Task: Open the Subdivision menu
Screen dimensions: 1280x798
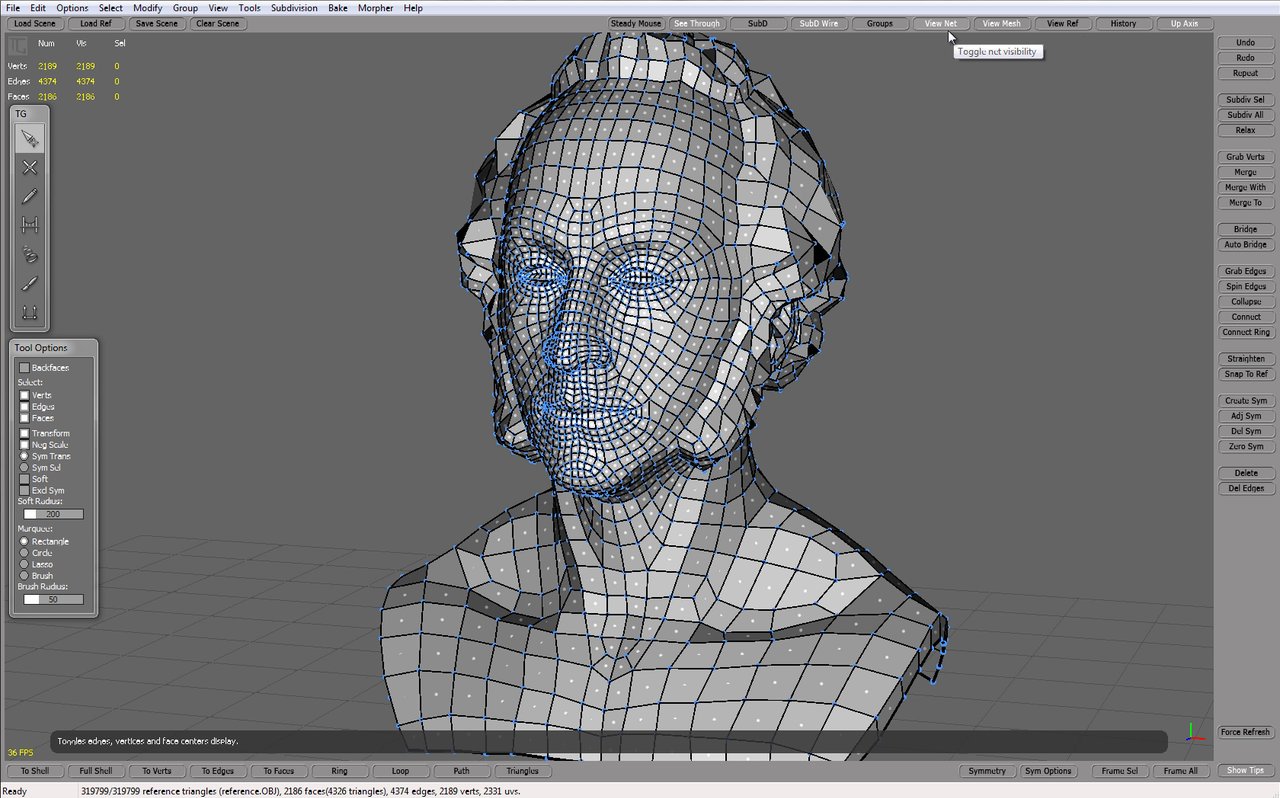Action: (x=294, y=8)
